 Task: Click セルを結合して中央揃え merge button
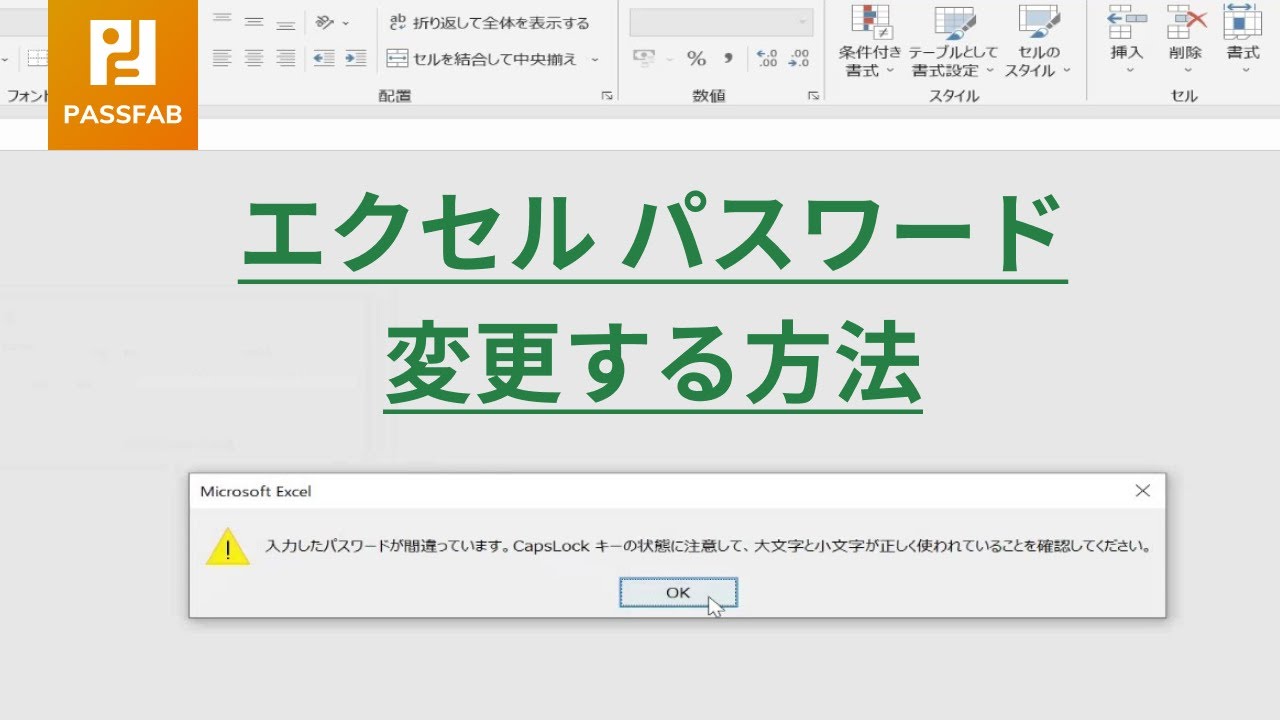pyautogui.click(x=482, y=59)
